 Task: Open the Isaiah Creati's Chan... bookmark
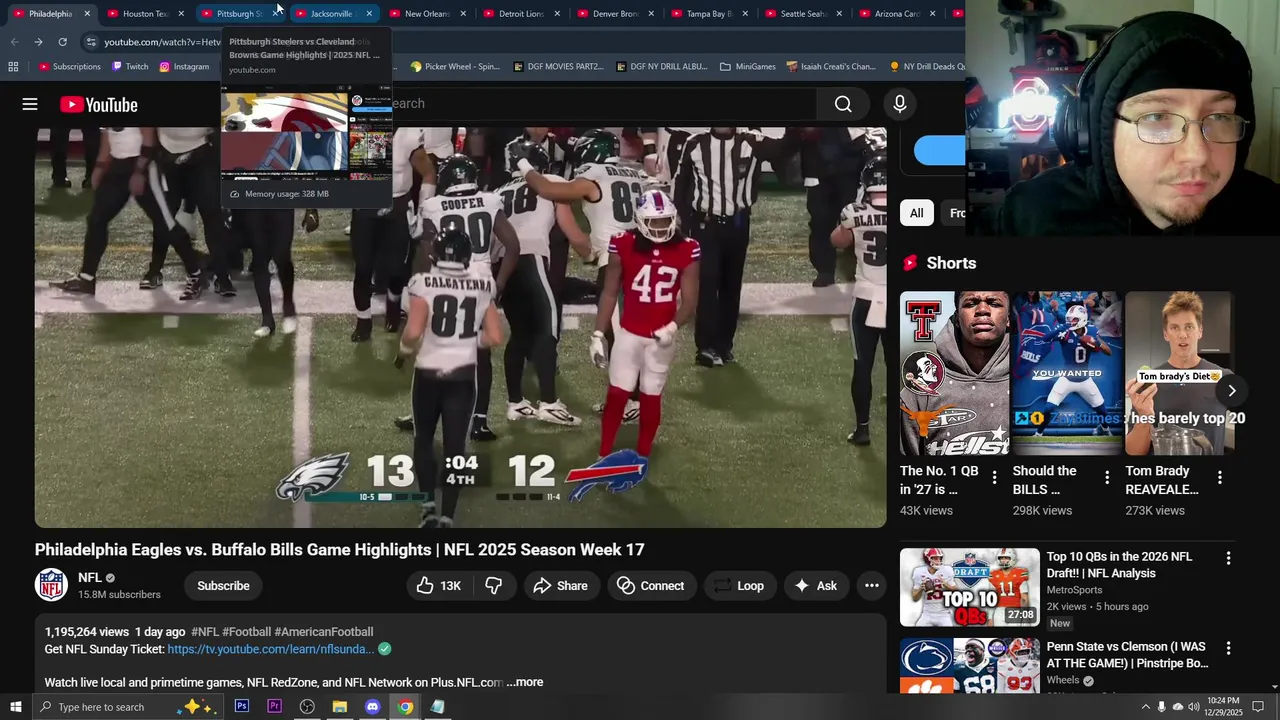pos(831,67)
